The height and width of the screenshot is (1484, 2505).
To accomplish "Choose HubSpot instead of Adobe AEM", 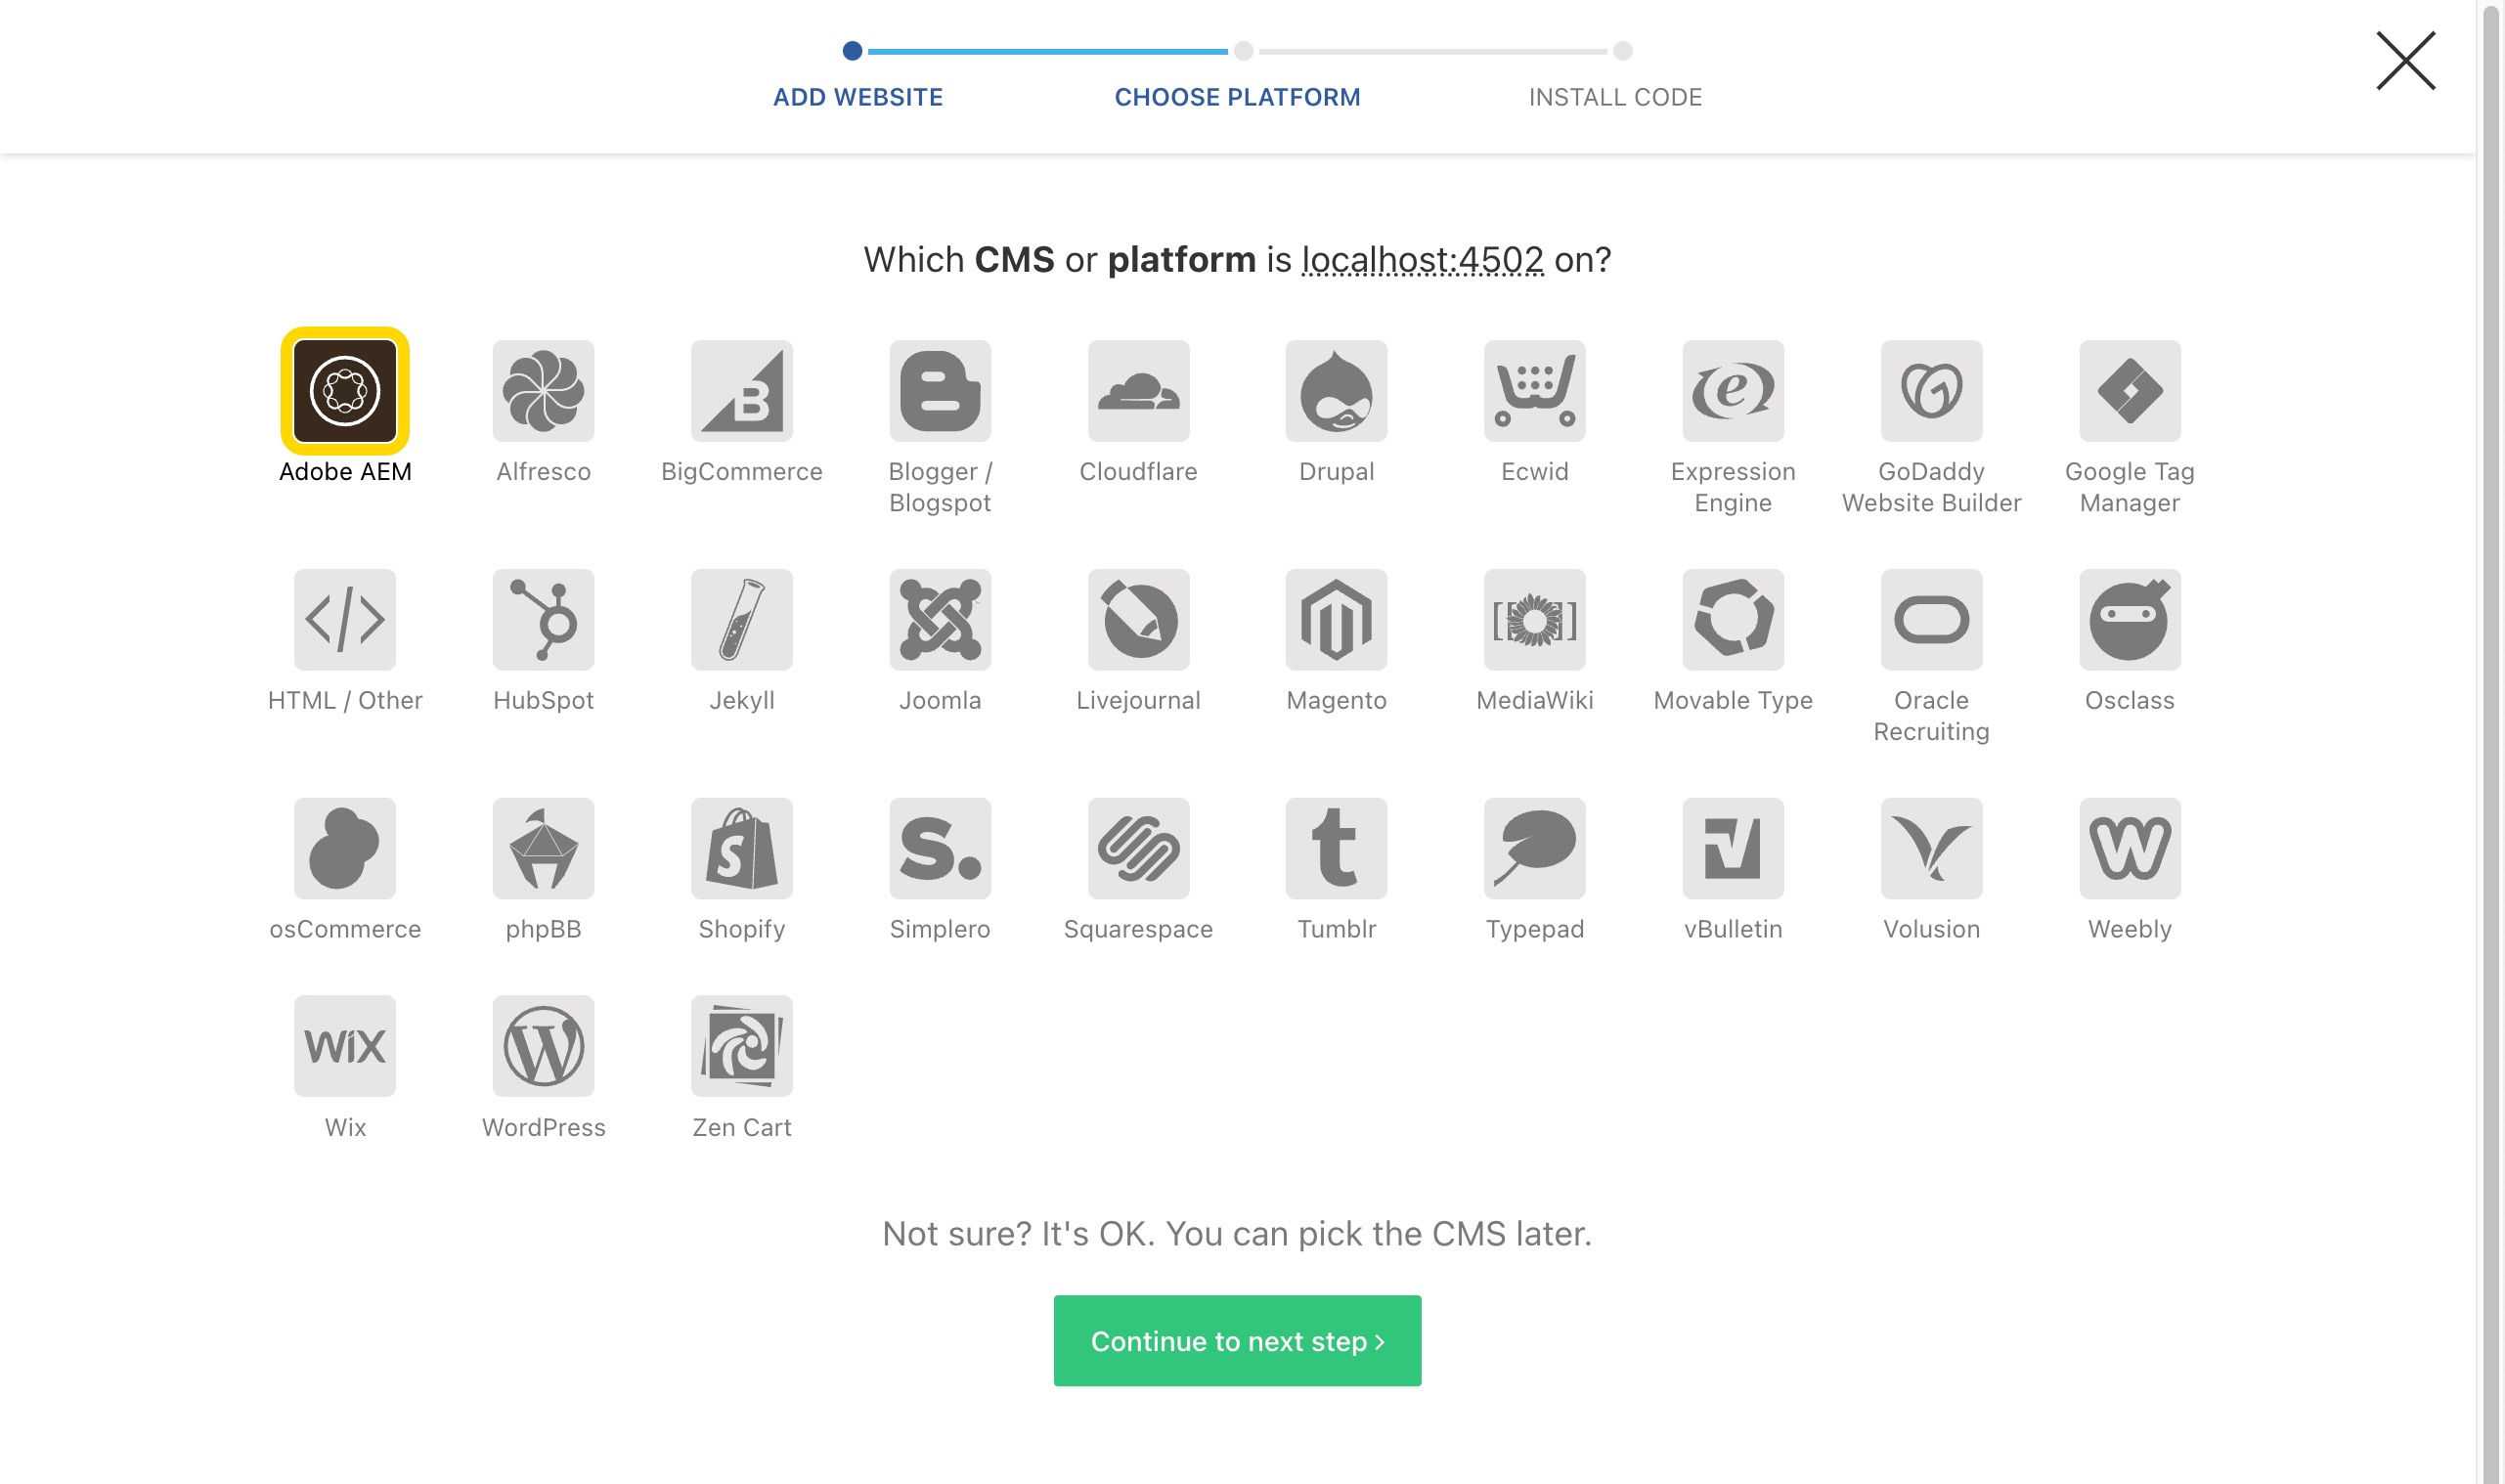I will click(x=543, y=619).
